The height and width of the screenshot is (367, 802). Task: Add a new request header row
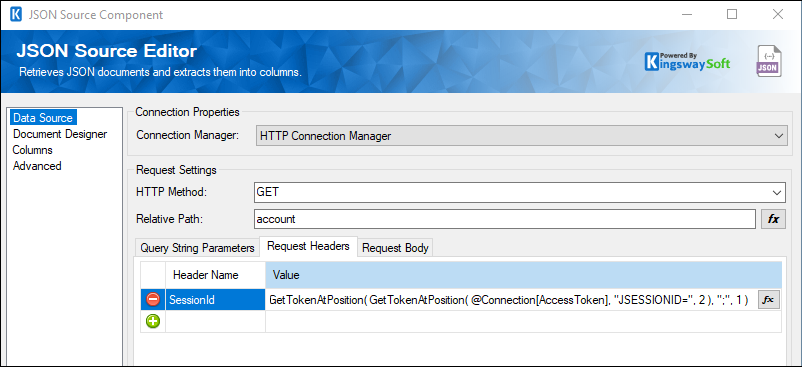tap(153, 322)
